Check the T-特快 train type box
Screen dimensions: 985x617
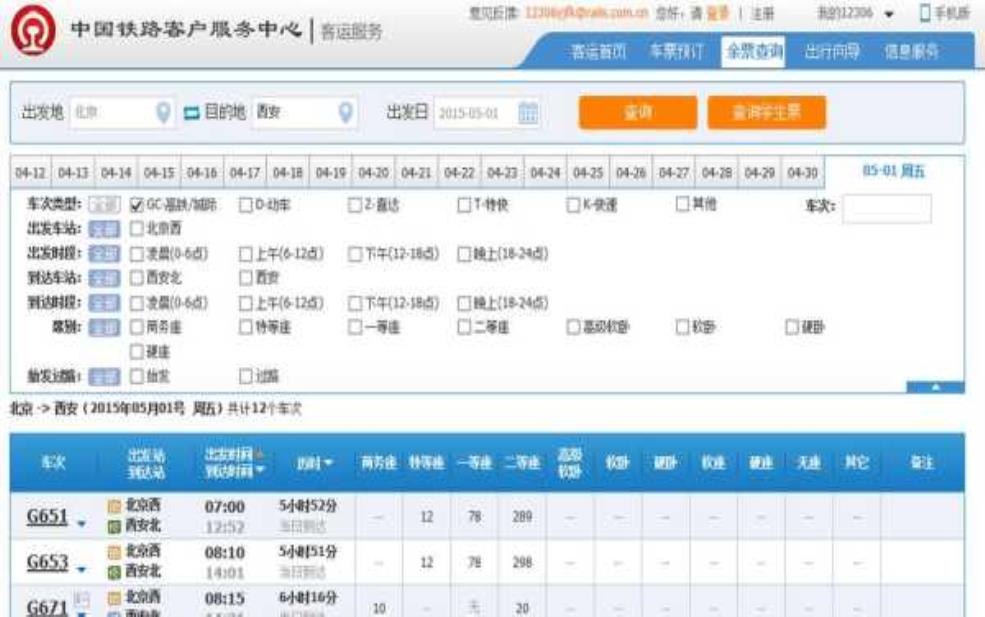click(x=464, y=205)
